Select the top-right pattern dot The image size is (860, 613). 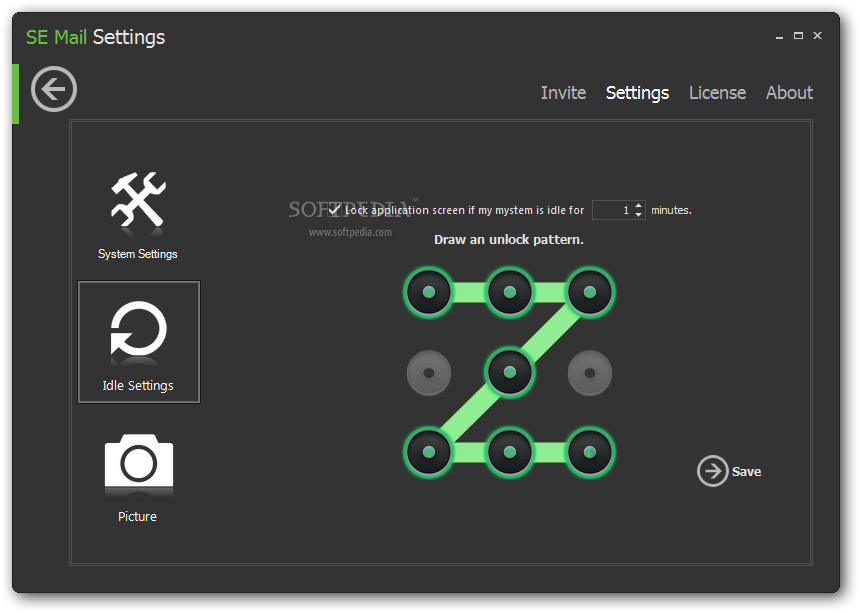[x=590, y=292]
